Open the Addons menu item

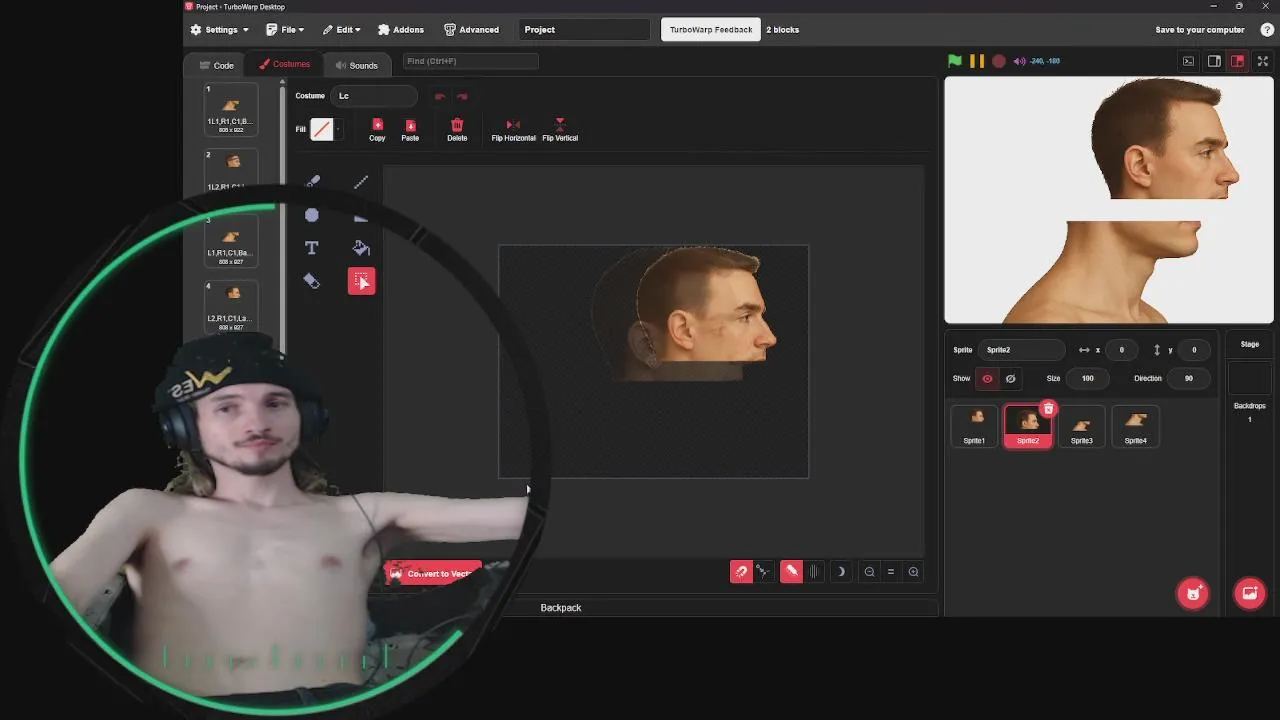[x=400, y=30]
